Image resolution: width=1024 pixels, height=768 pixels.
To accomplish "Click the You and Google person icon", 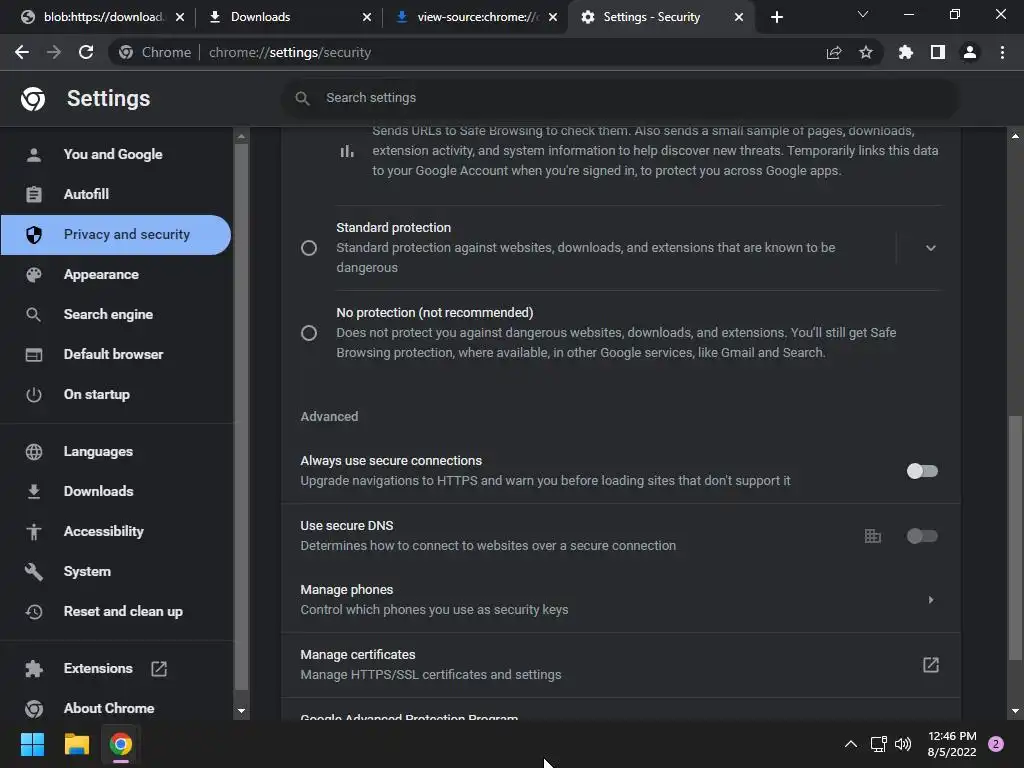I will 34,155.
